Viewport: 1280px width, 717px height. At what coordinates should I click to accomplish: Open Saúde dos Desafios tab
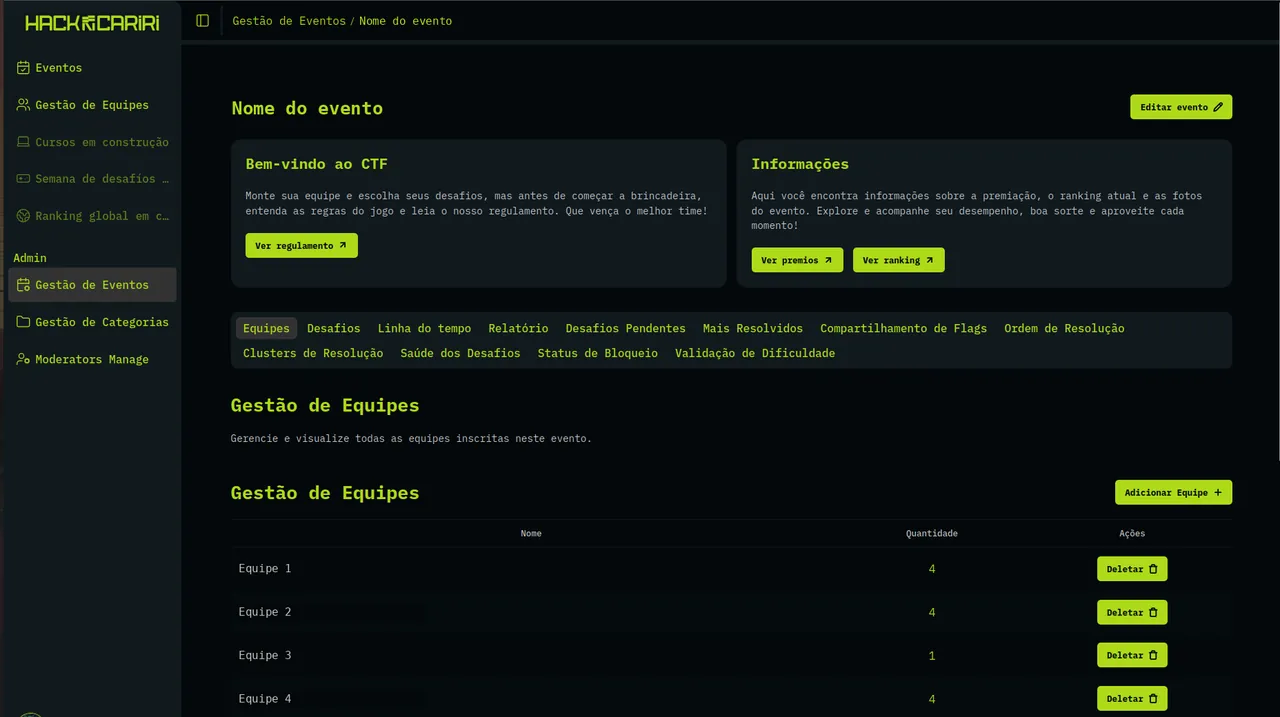[460, 353]
